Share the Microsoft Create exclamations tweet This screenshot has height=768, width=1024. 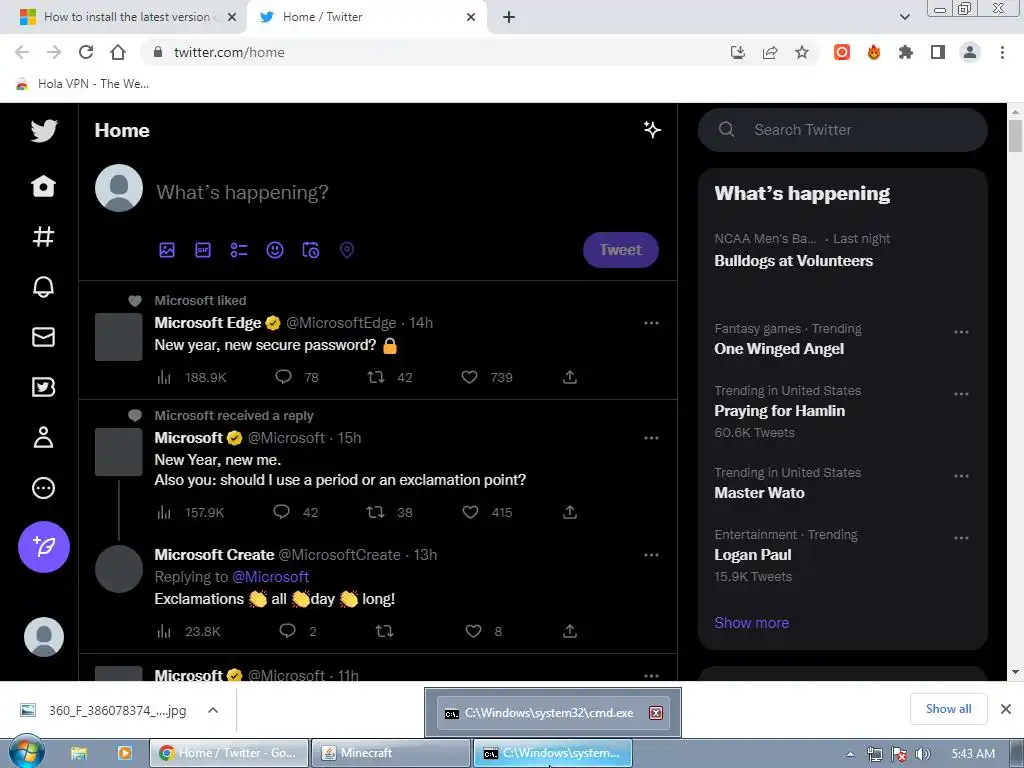(570, 631)
